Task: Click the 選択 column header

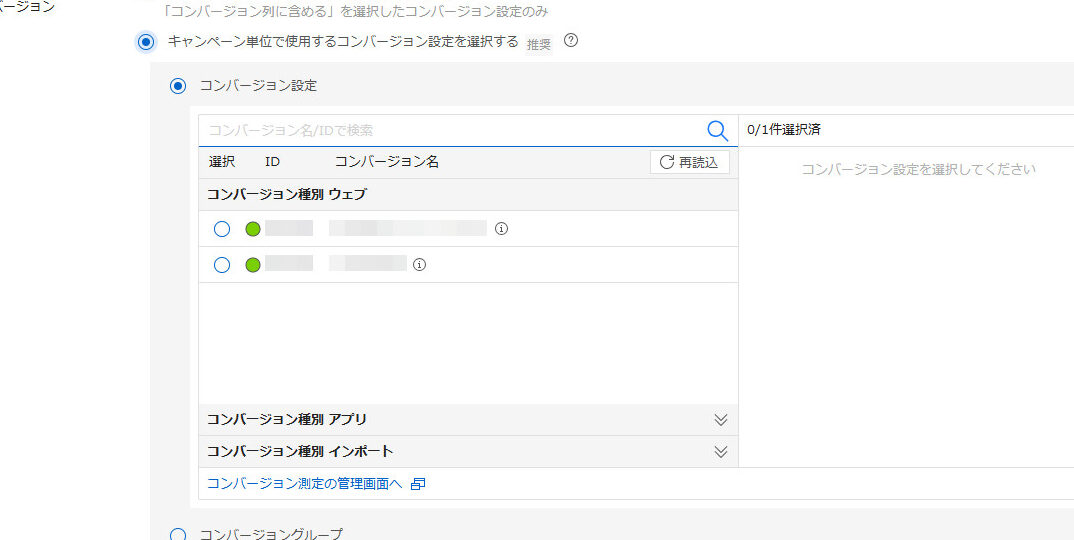Action: [x=222, y=162]
